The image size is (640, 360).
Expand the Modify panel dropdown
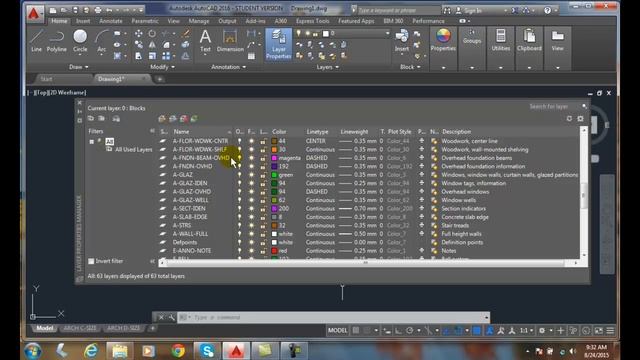[162, 67]
